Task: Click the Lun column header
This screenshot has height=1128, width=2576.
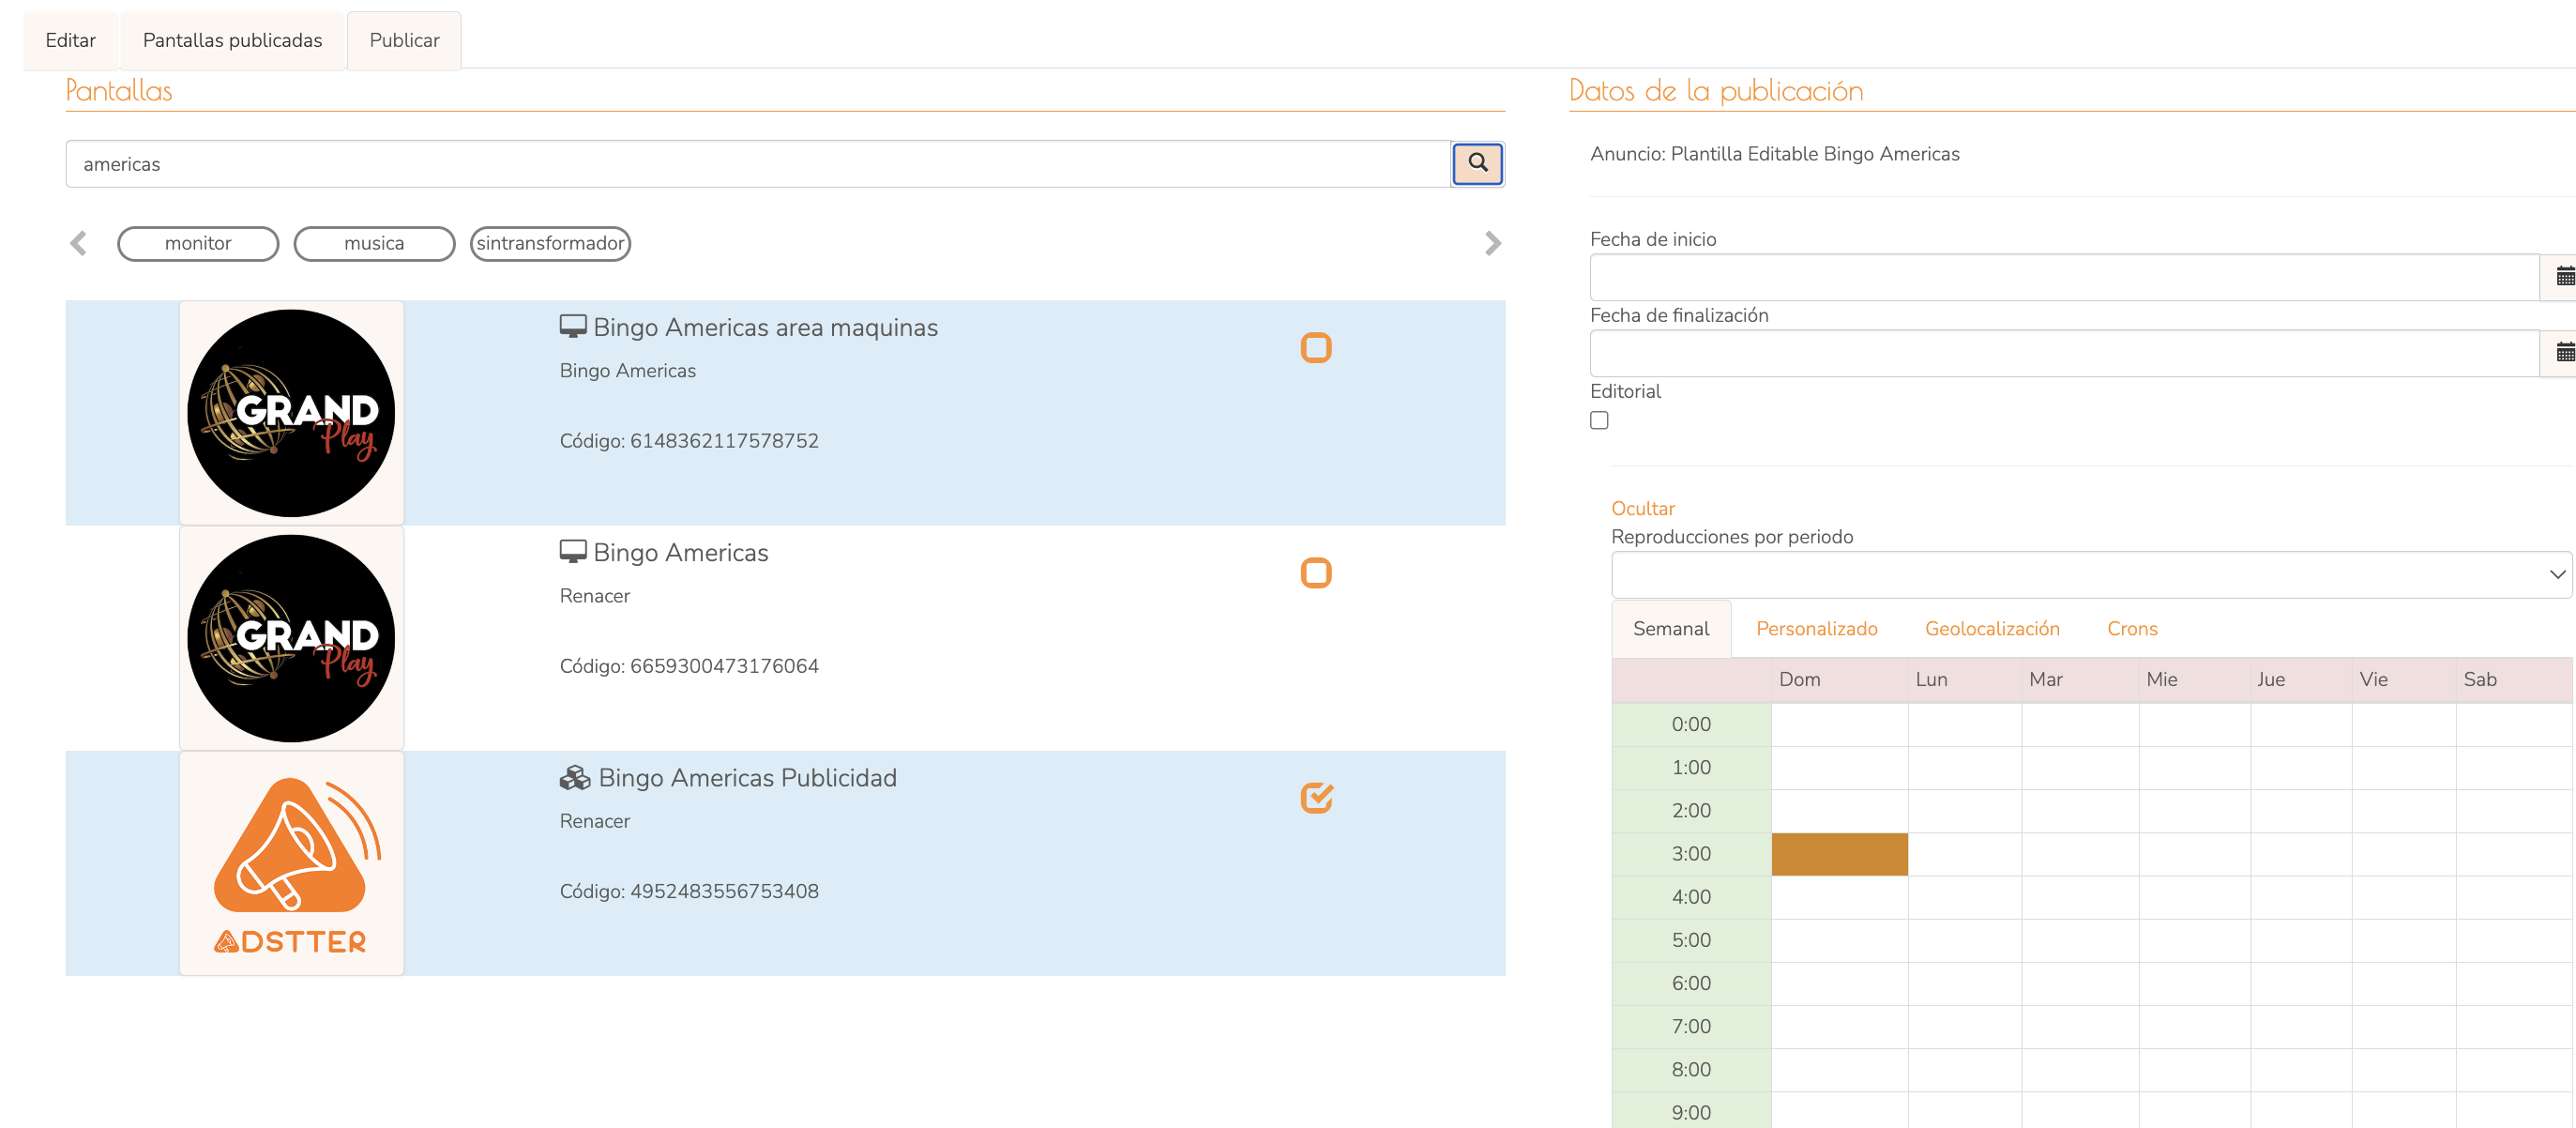Action: coord(1964,680)
